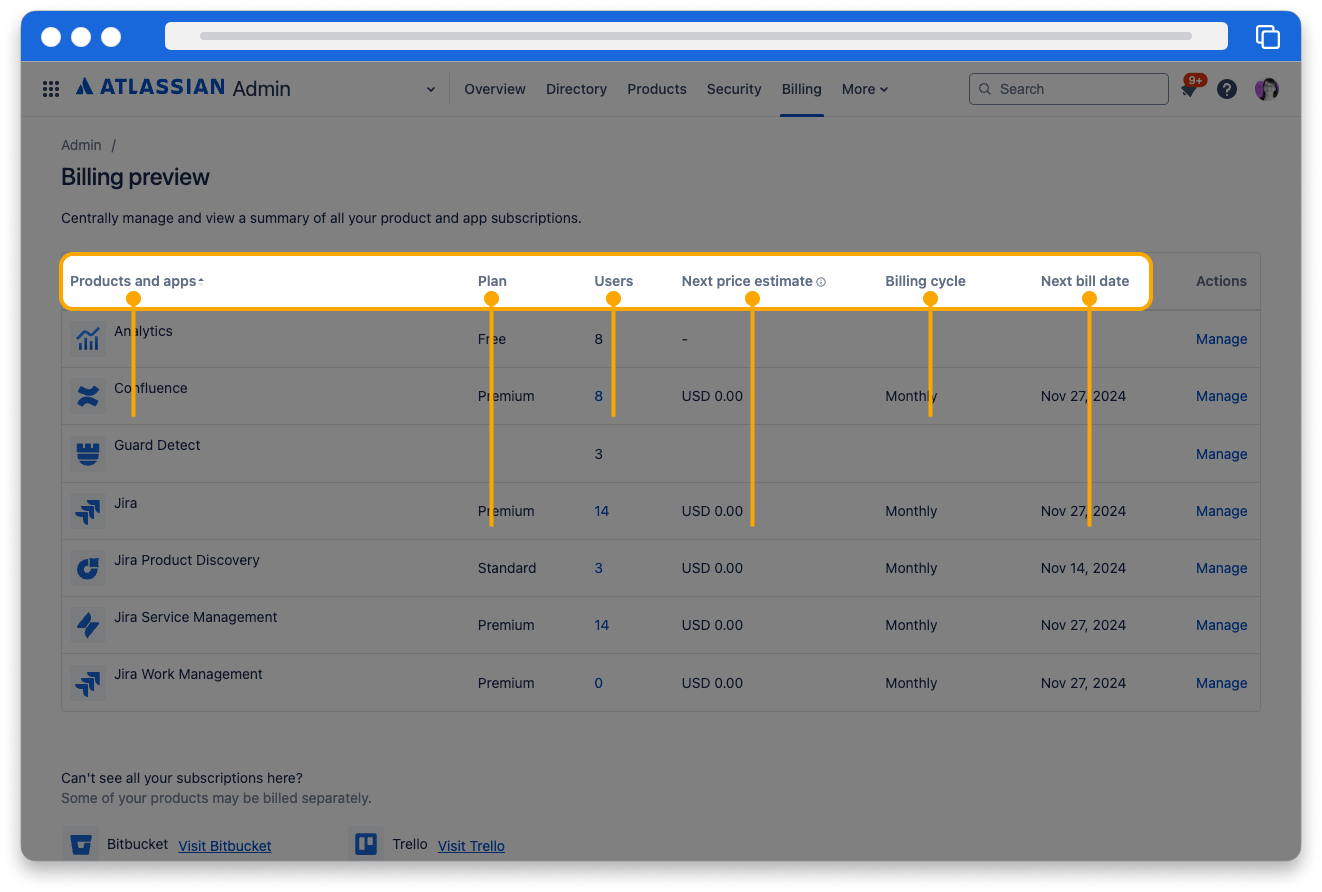1322x892 pixels.
Task: Sort by Products and apps column
Action: [x=137, y=281]
